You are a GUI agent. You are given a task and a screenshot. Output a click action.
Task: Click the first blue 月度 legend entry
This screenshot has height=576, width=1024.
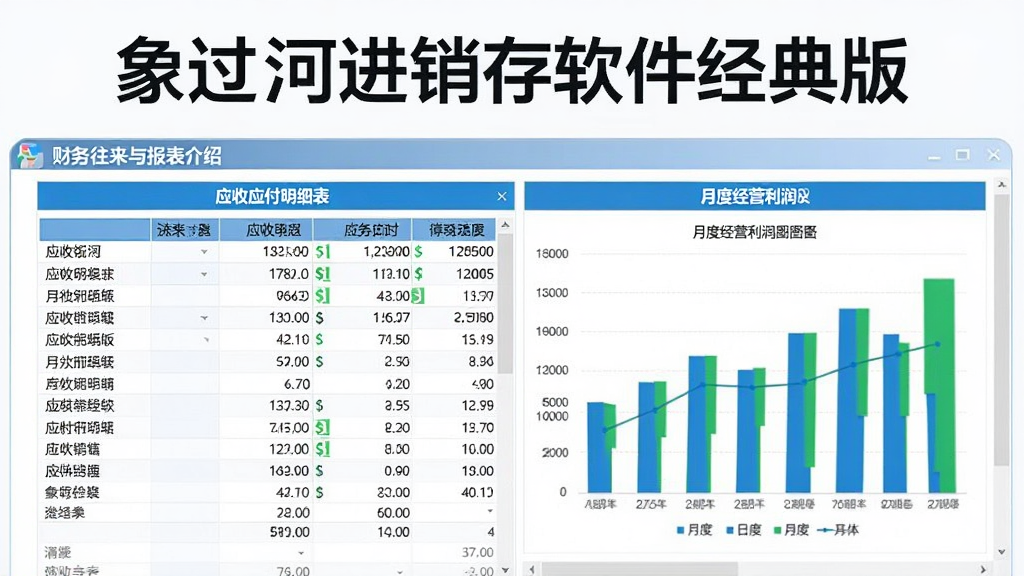pyautogui.click(x=695, y=530)
